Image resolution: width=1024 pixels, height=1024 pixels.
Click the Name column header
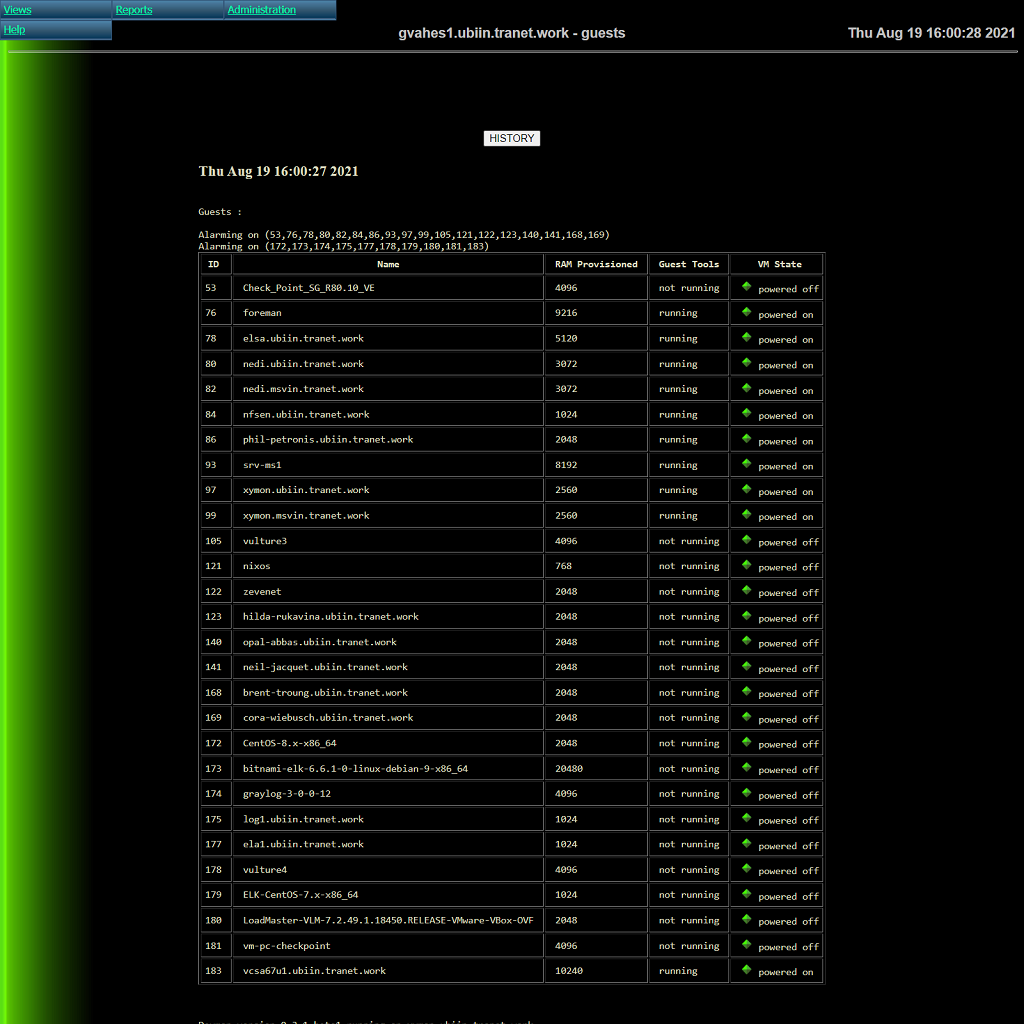tap(388, 264)
